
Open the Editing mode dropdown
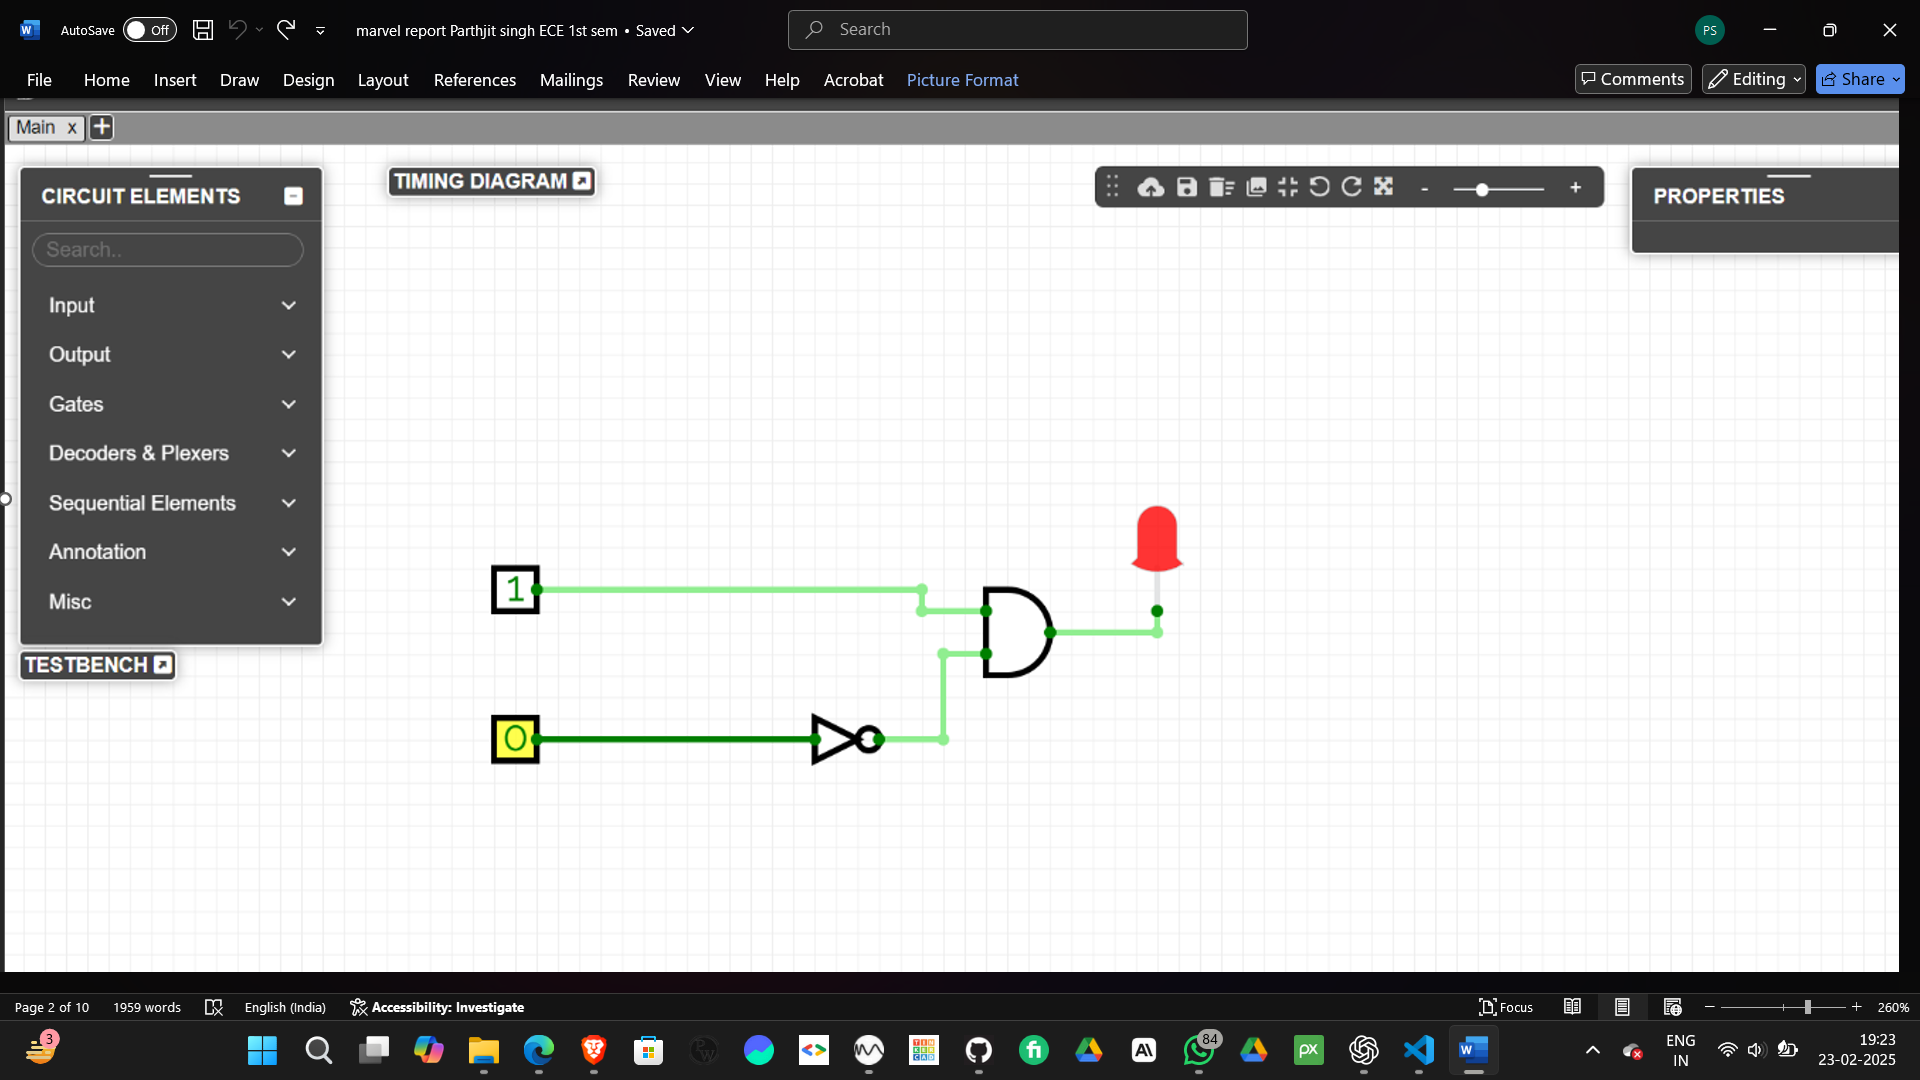[x=1754, y=79]
